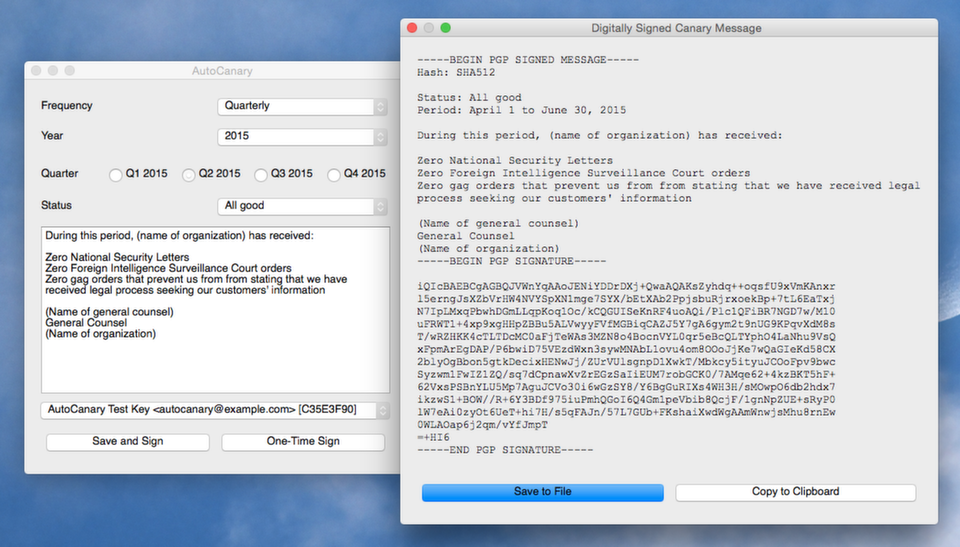Click 'Zero National Security Letters' in AutoCanary editor
960x547 pixels.
coord(117,257)
